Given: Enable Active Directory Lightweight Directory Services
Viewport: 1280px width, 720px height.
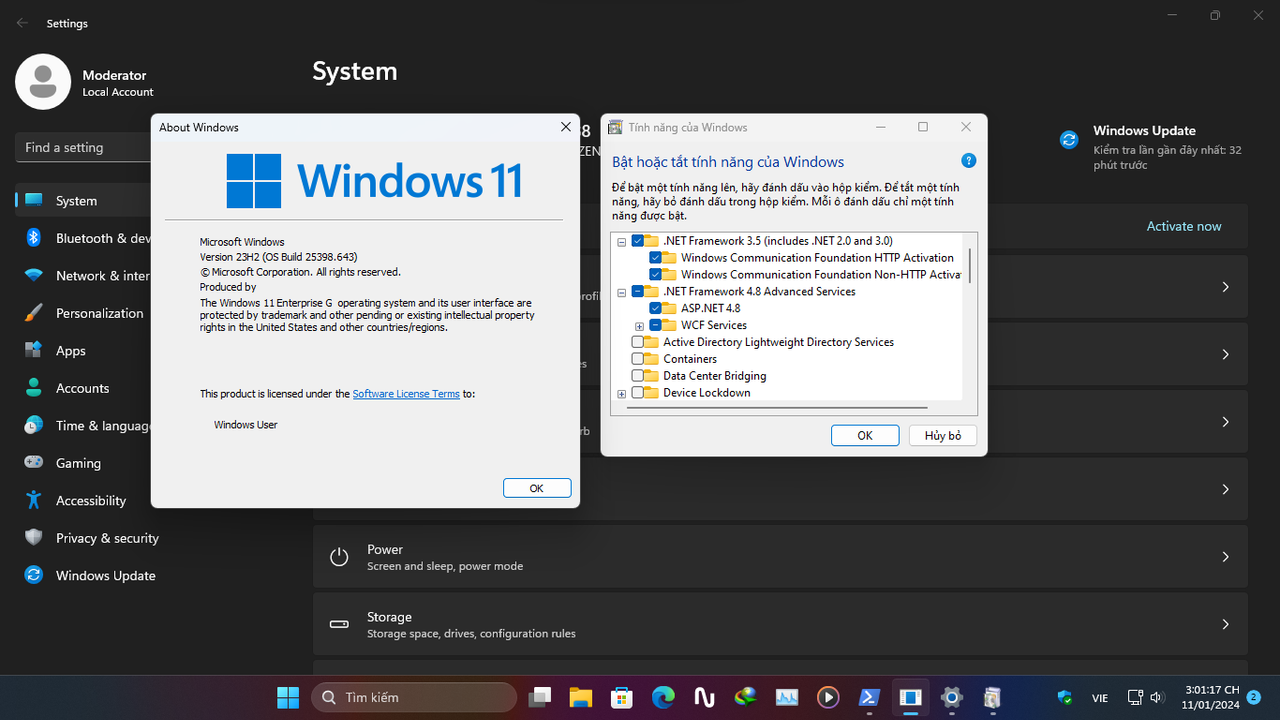Looking at the screenshot, I should [638, 342].
